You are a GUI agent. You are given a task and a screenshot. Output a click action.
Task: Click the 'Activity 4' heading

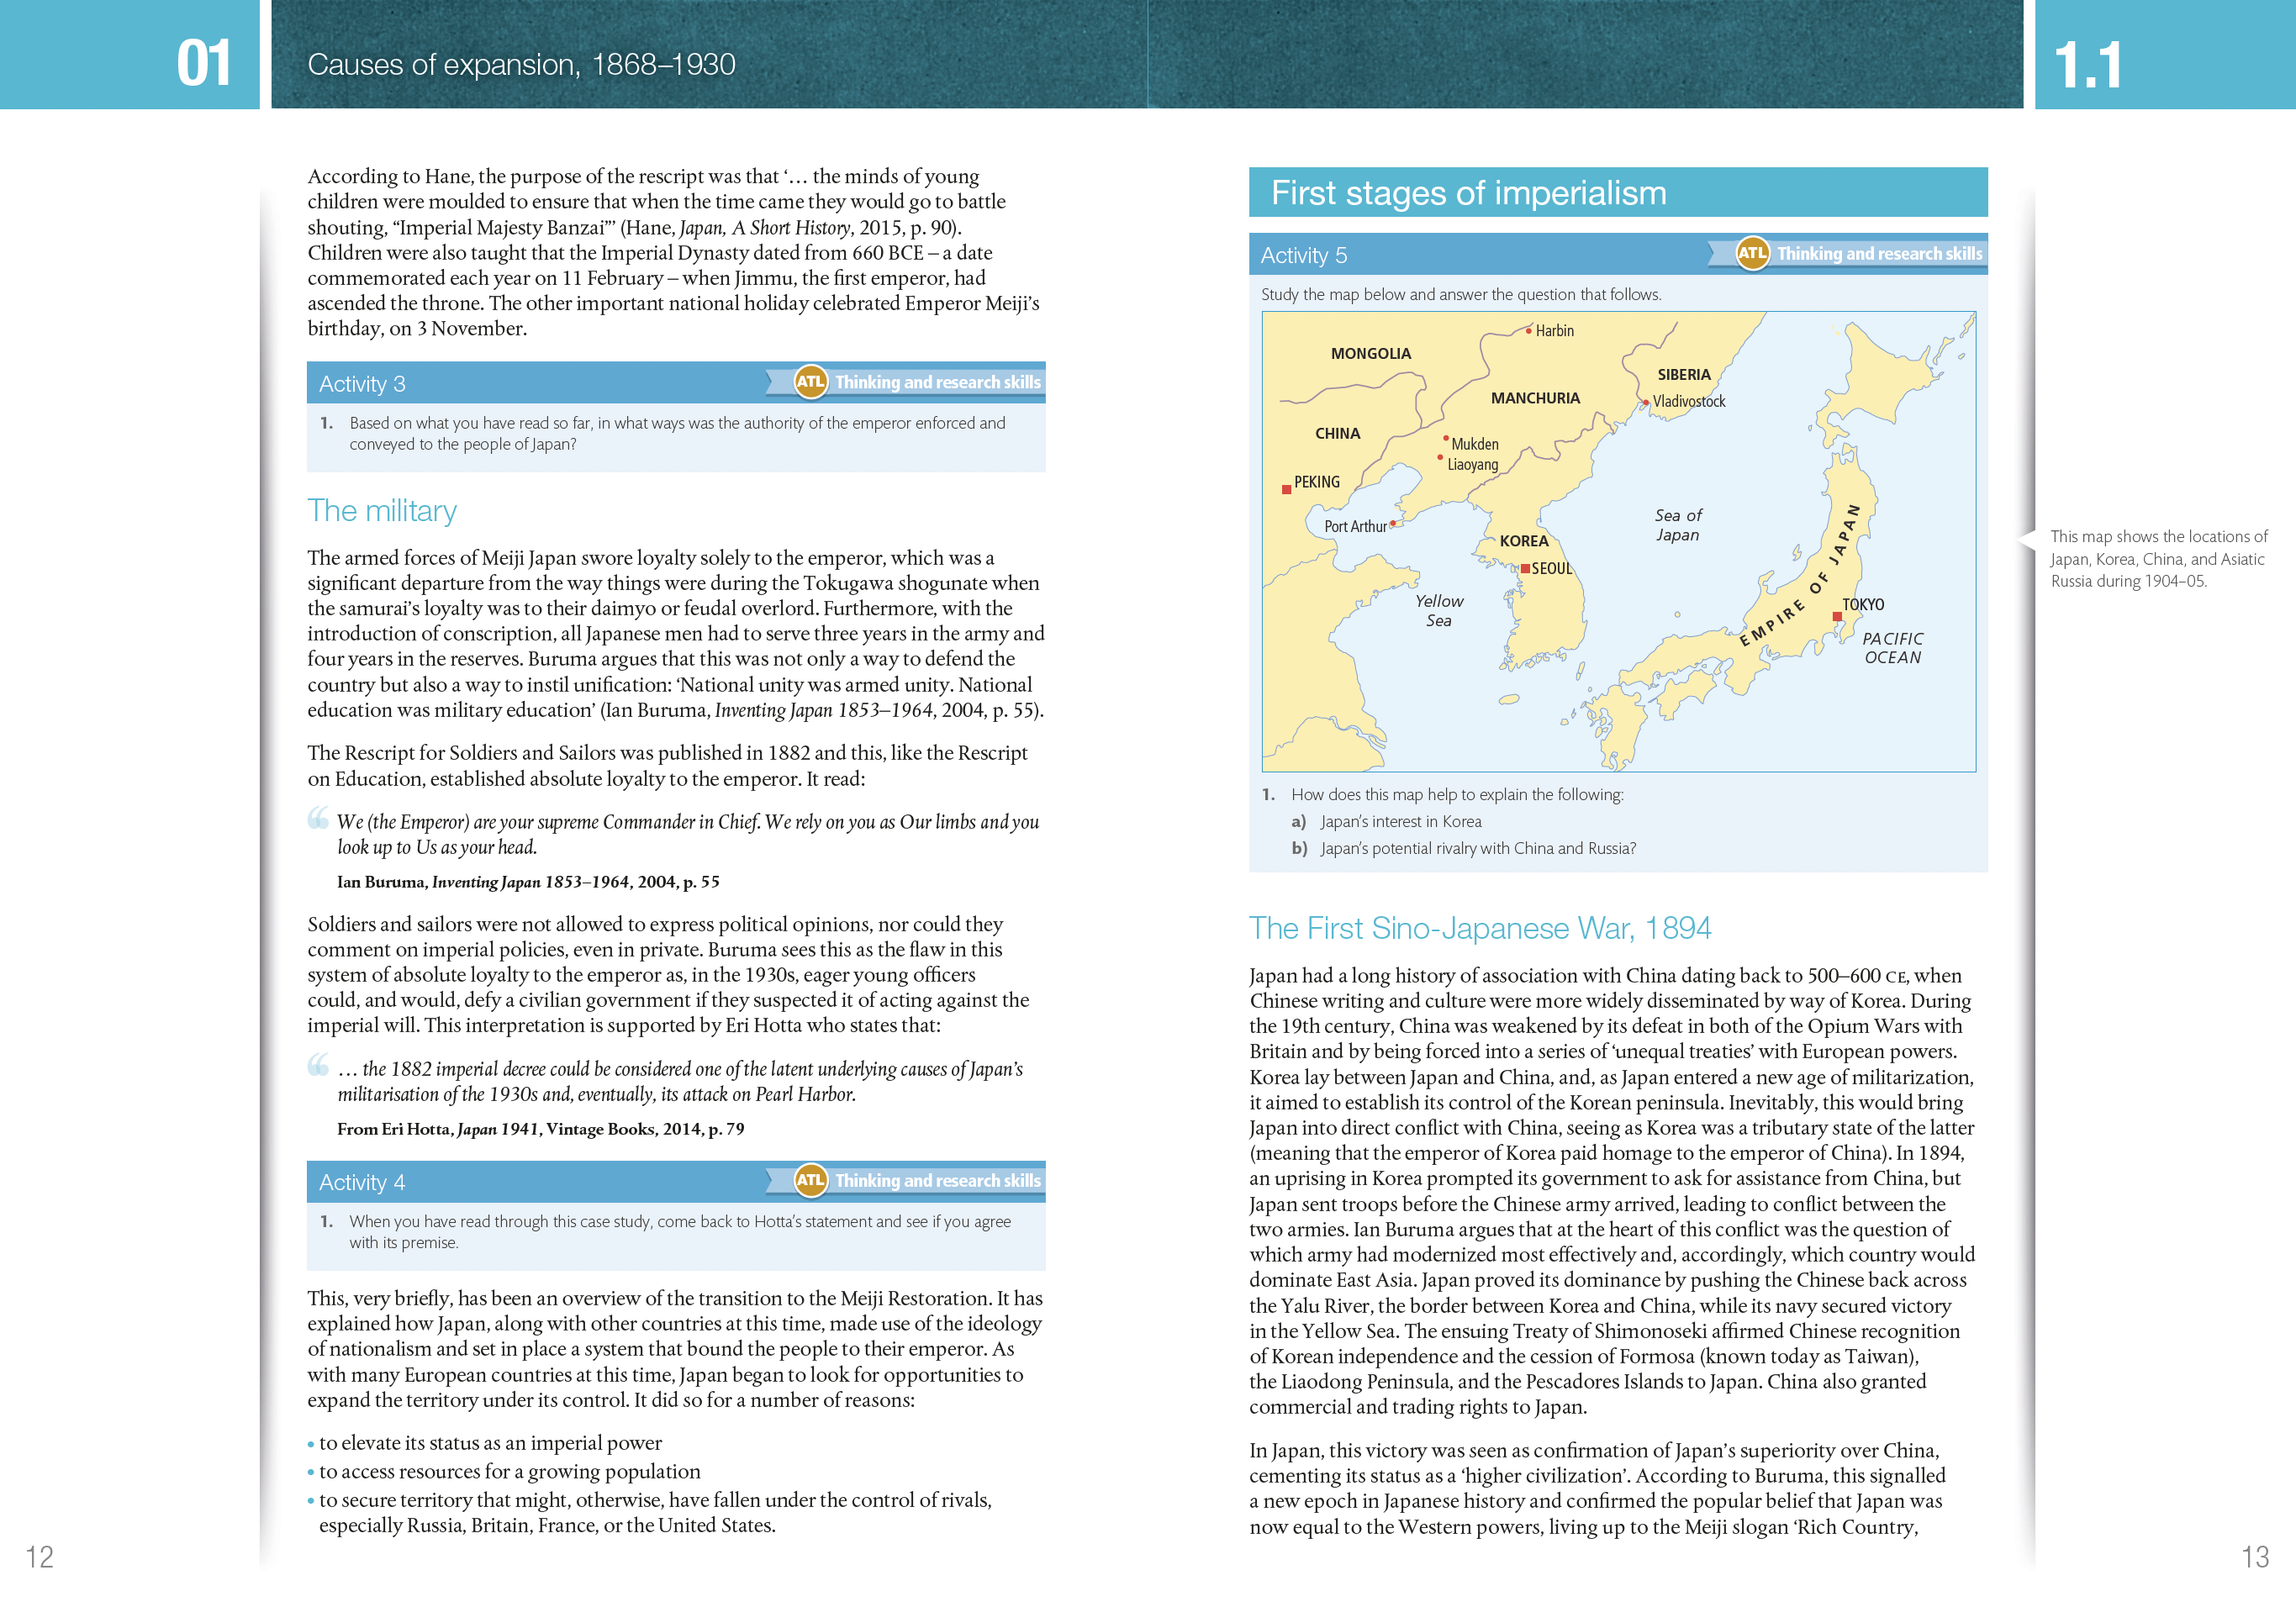362,1182
